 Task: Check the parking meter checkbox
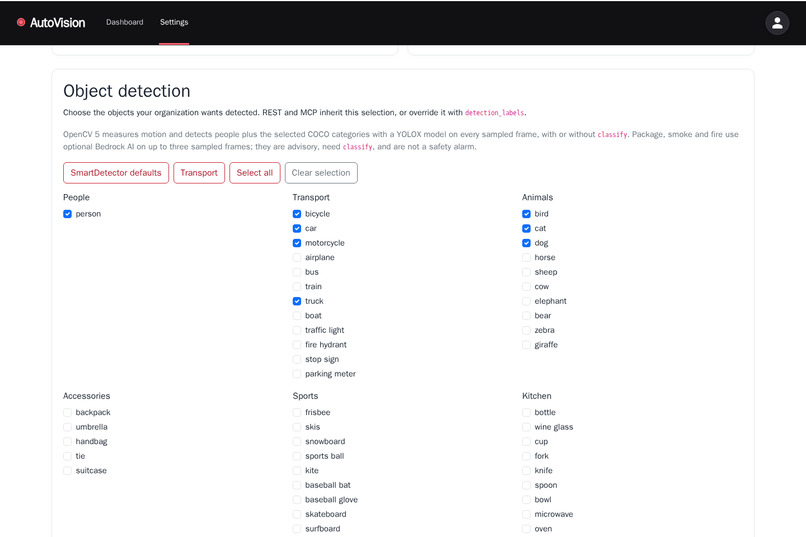tap(297, 374)
